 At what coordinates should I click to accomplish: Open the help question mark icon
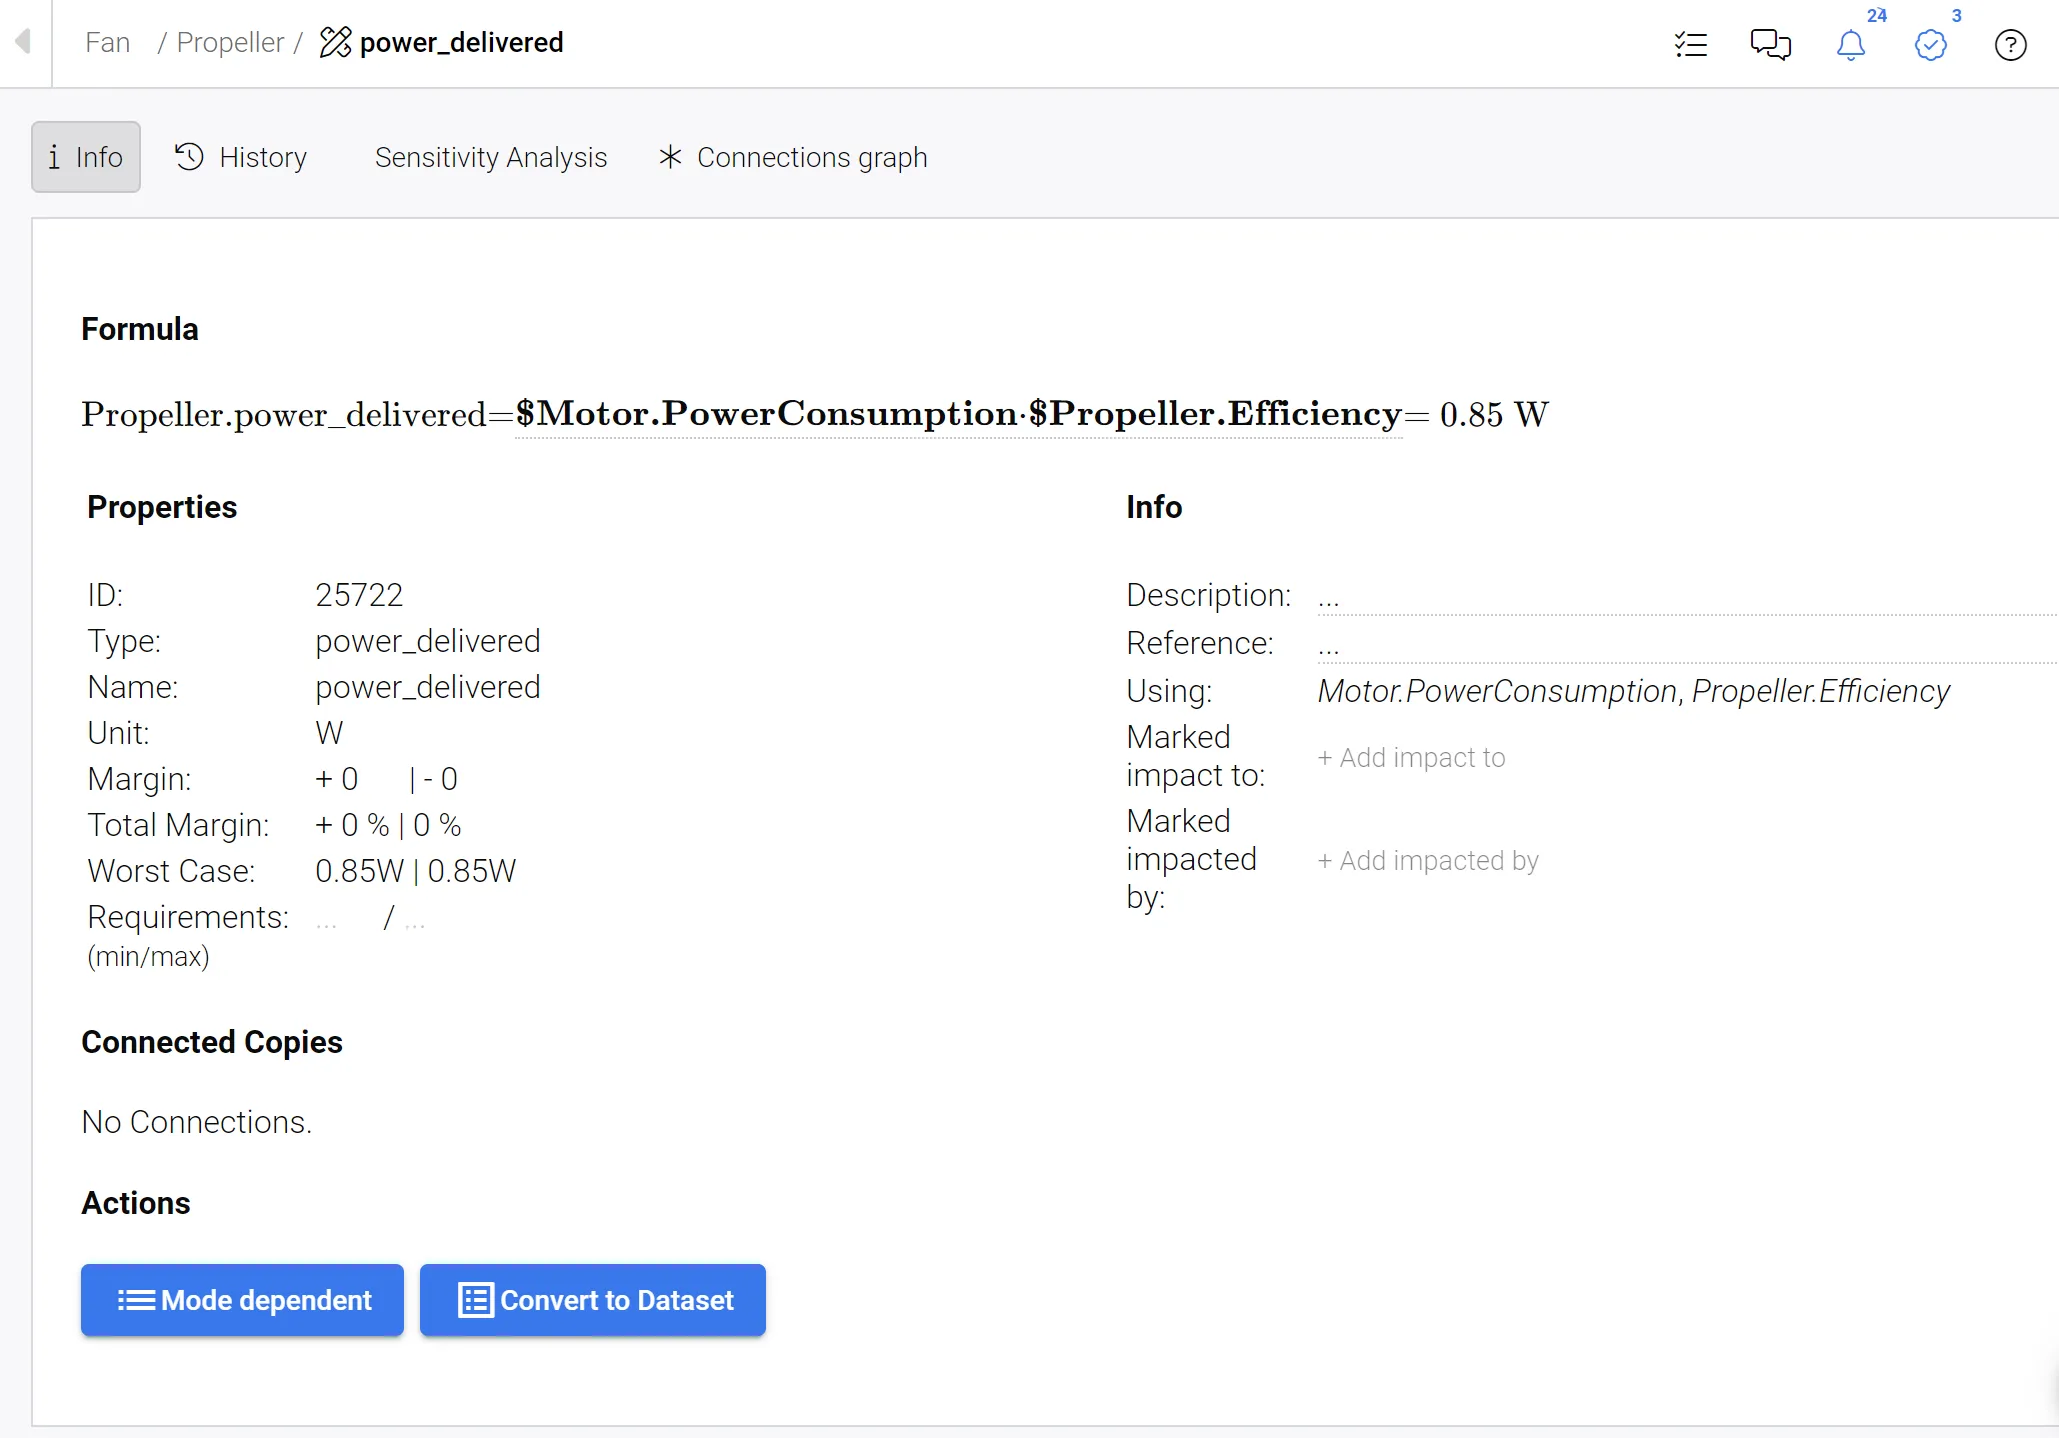[x=2010, y=45]
